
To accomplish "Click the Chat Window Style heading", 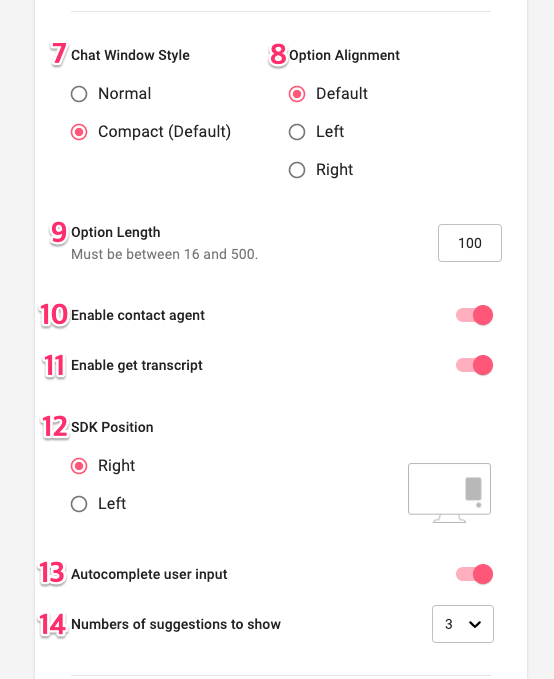I will tap(130, 55).
